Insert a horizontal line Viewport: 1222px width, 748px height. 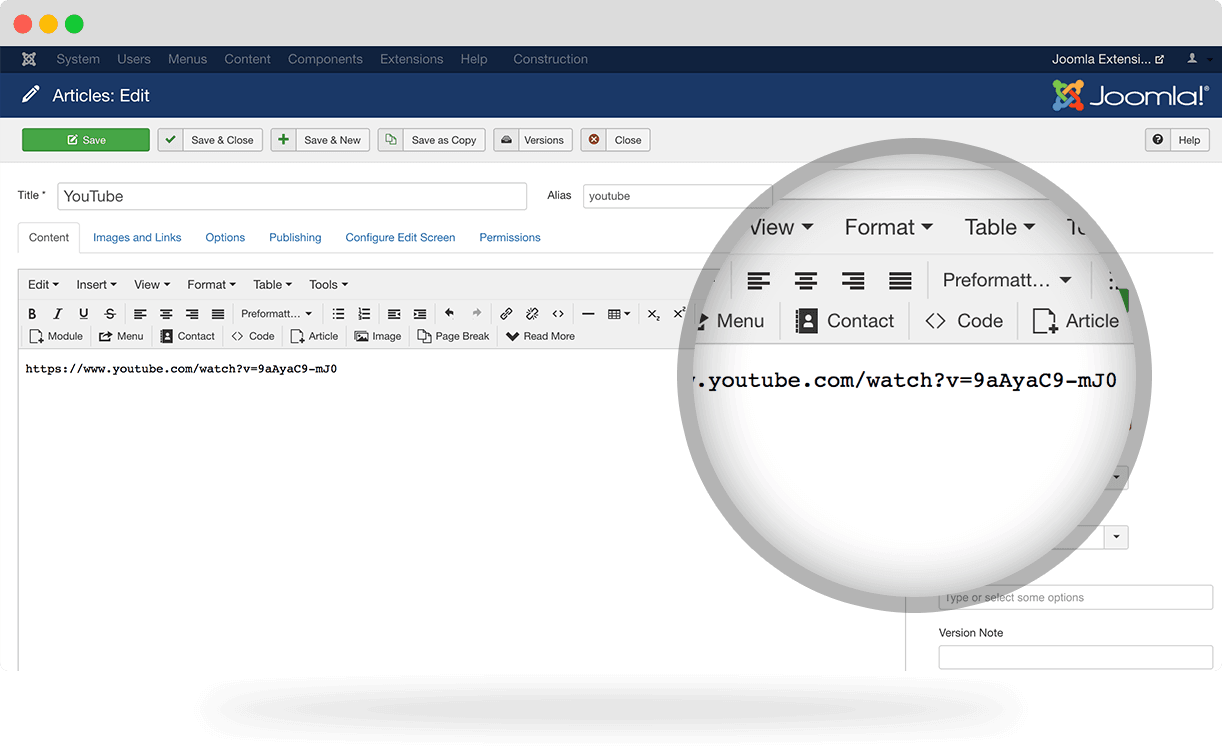tap(588, 314)
